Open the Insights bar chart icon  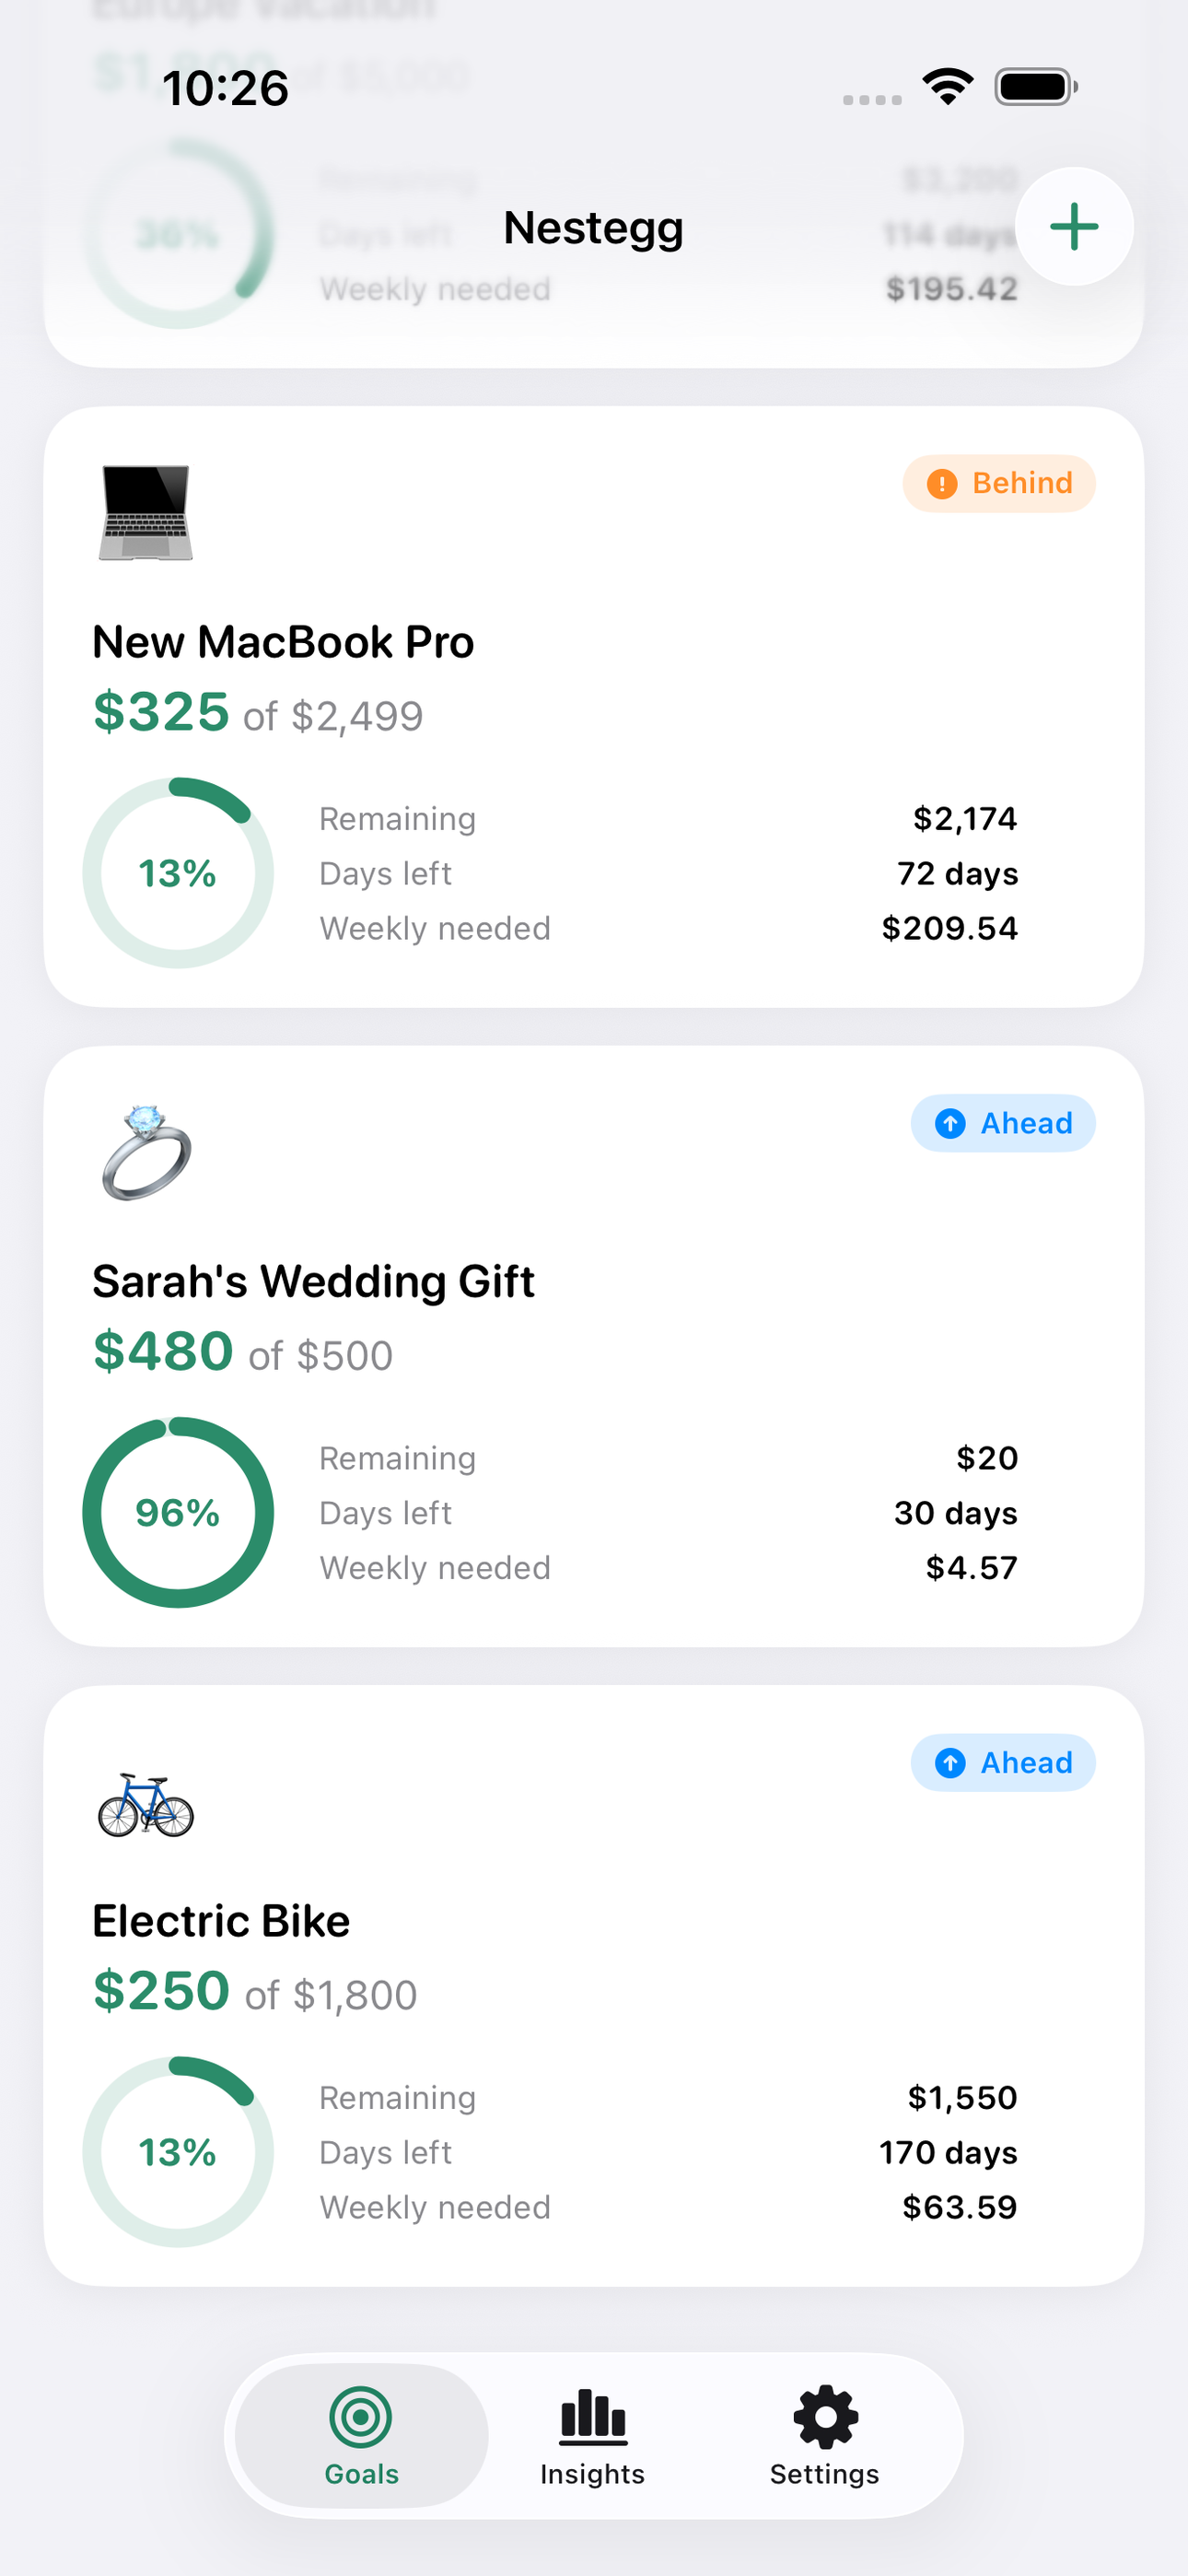(593, 2417)
